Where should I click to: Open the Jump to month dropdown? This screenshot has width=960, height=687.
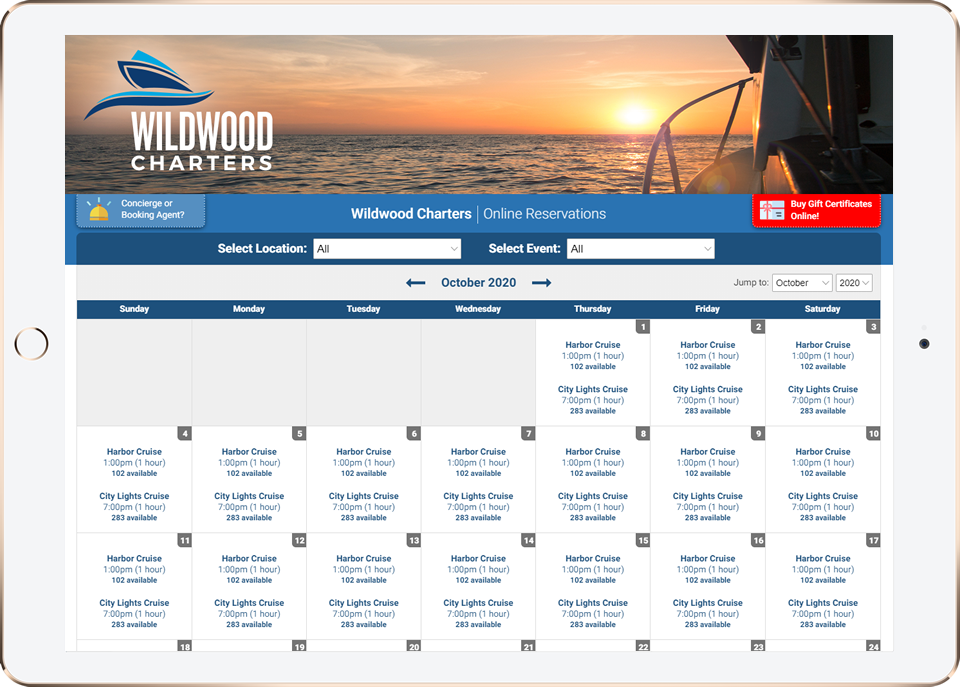point(801,283)
